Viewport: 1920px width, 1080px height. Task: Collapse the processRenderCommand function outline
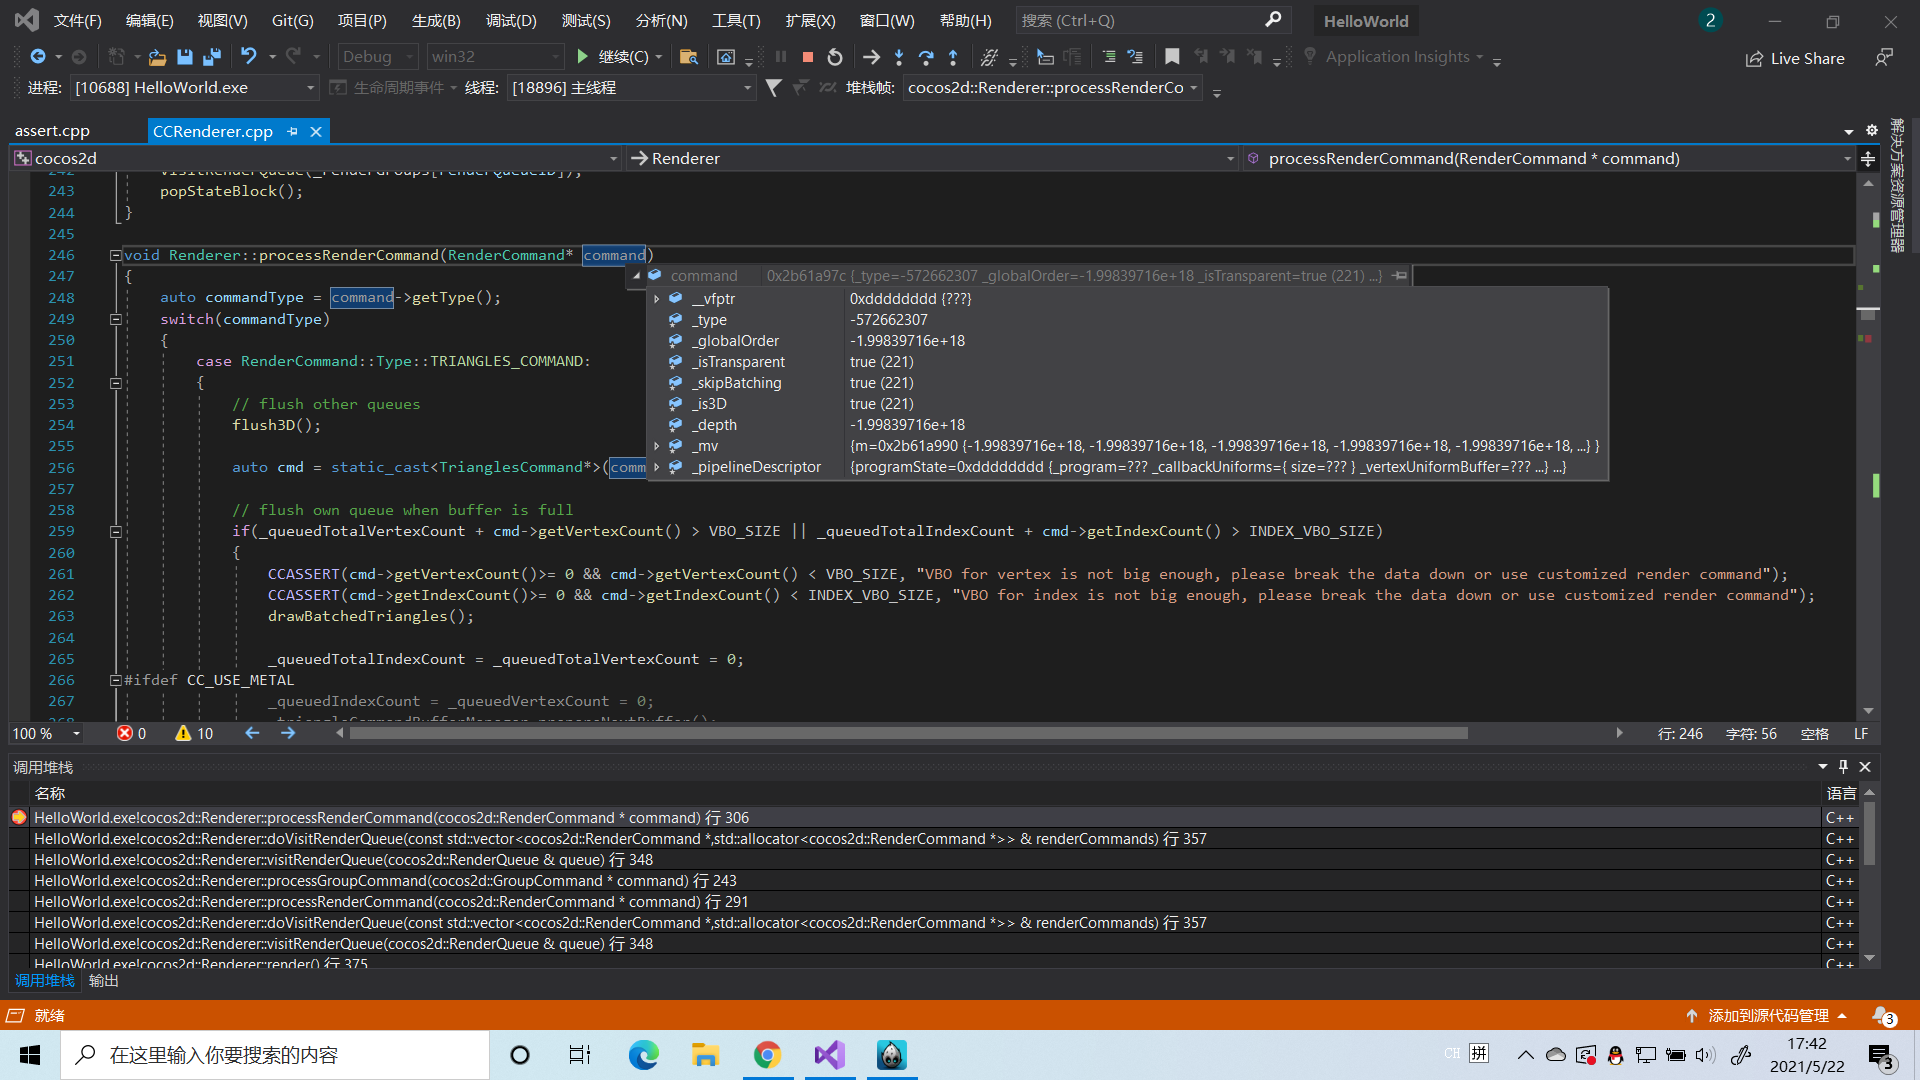pyautogui.click(x=115, y=255)
